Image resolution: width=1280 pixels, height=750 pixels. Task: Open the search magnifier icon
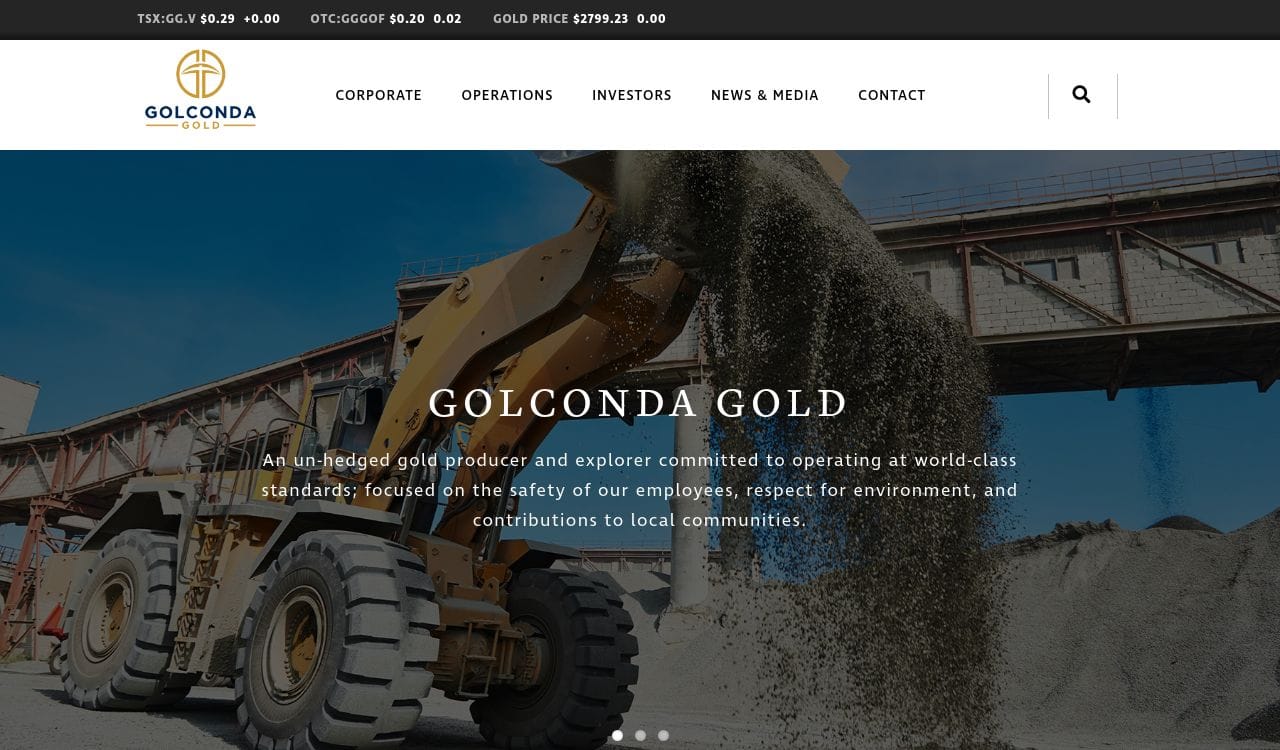click(1081, 95)
